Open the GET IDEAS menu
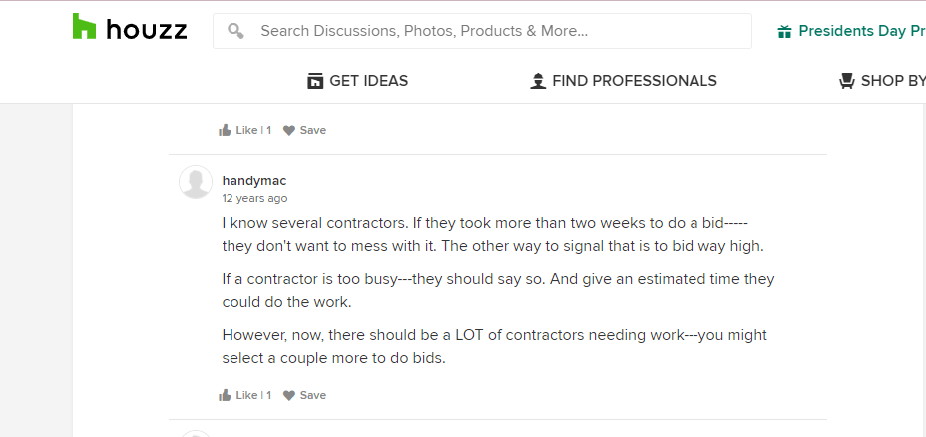The image size is (926, 437). pos(358,81)
